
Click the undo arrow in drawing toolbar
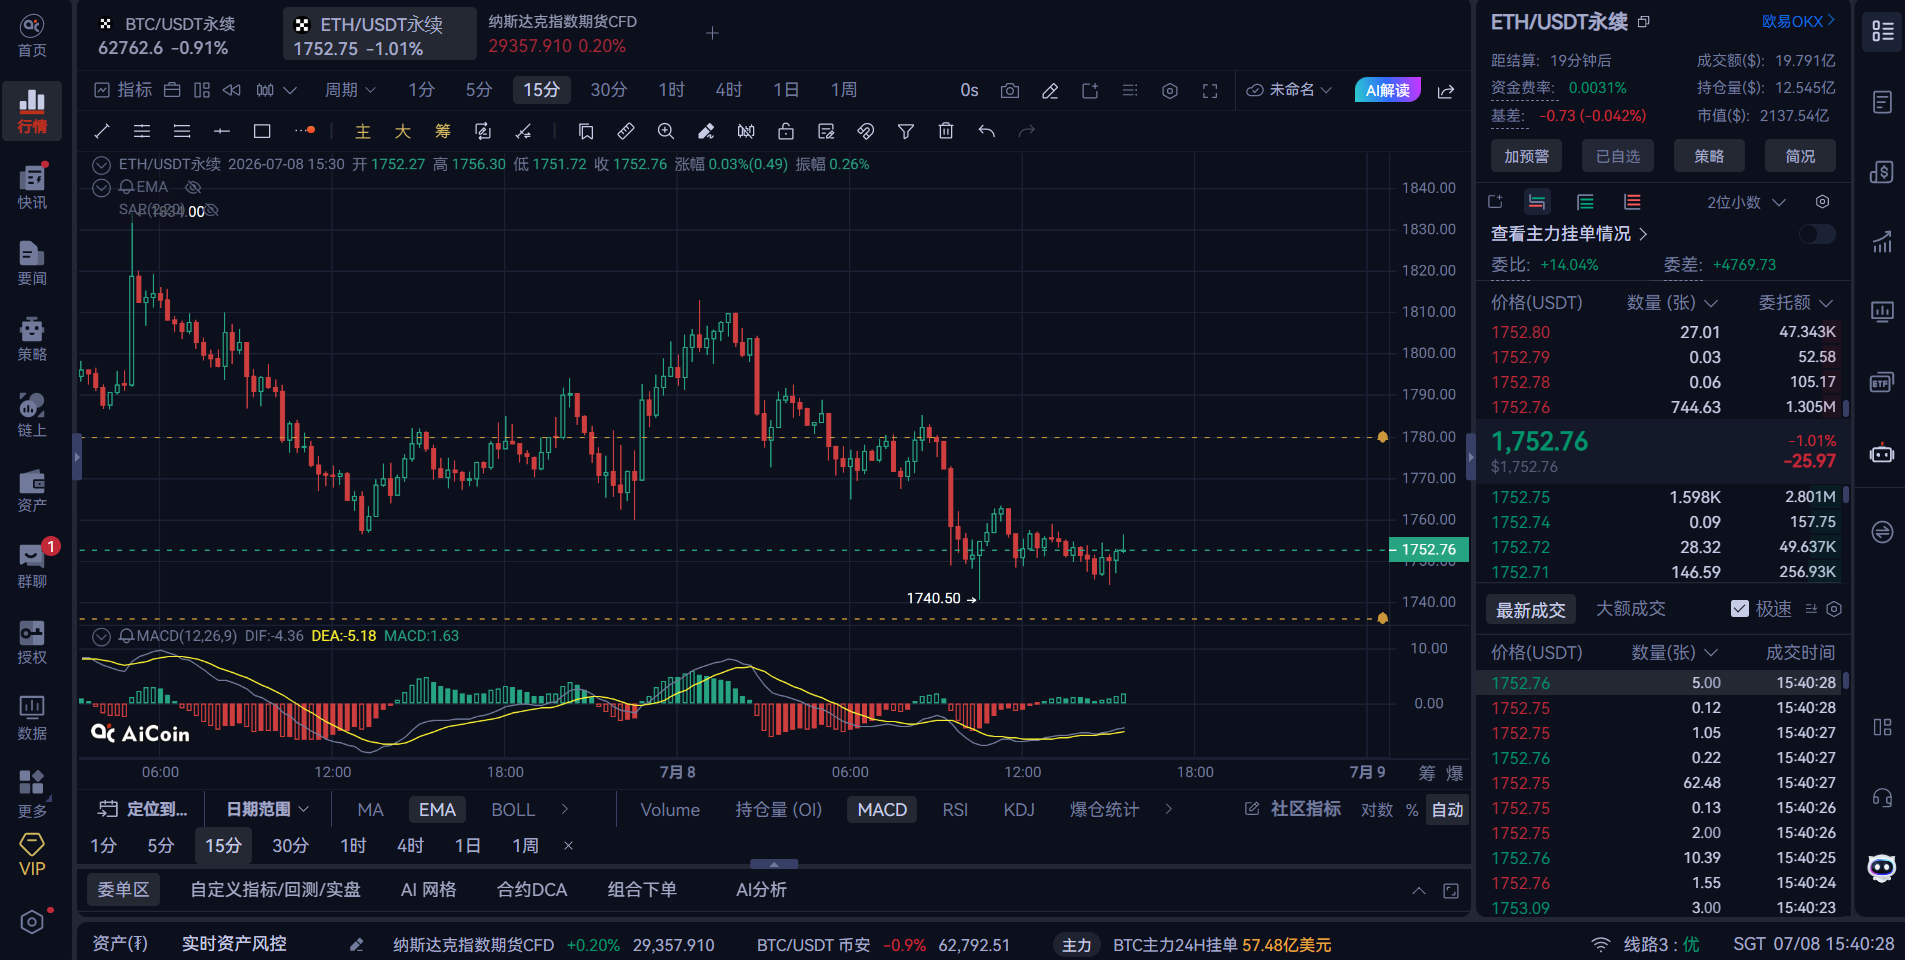987,131
